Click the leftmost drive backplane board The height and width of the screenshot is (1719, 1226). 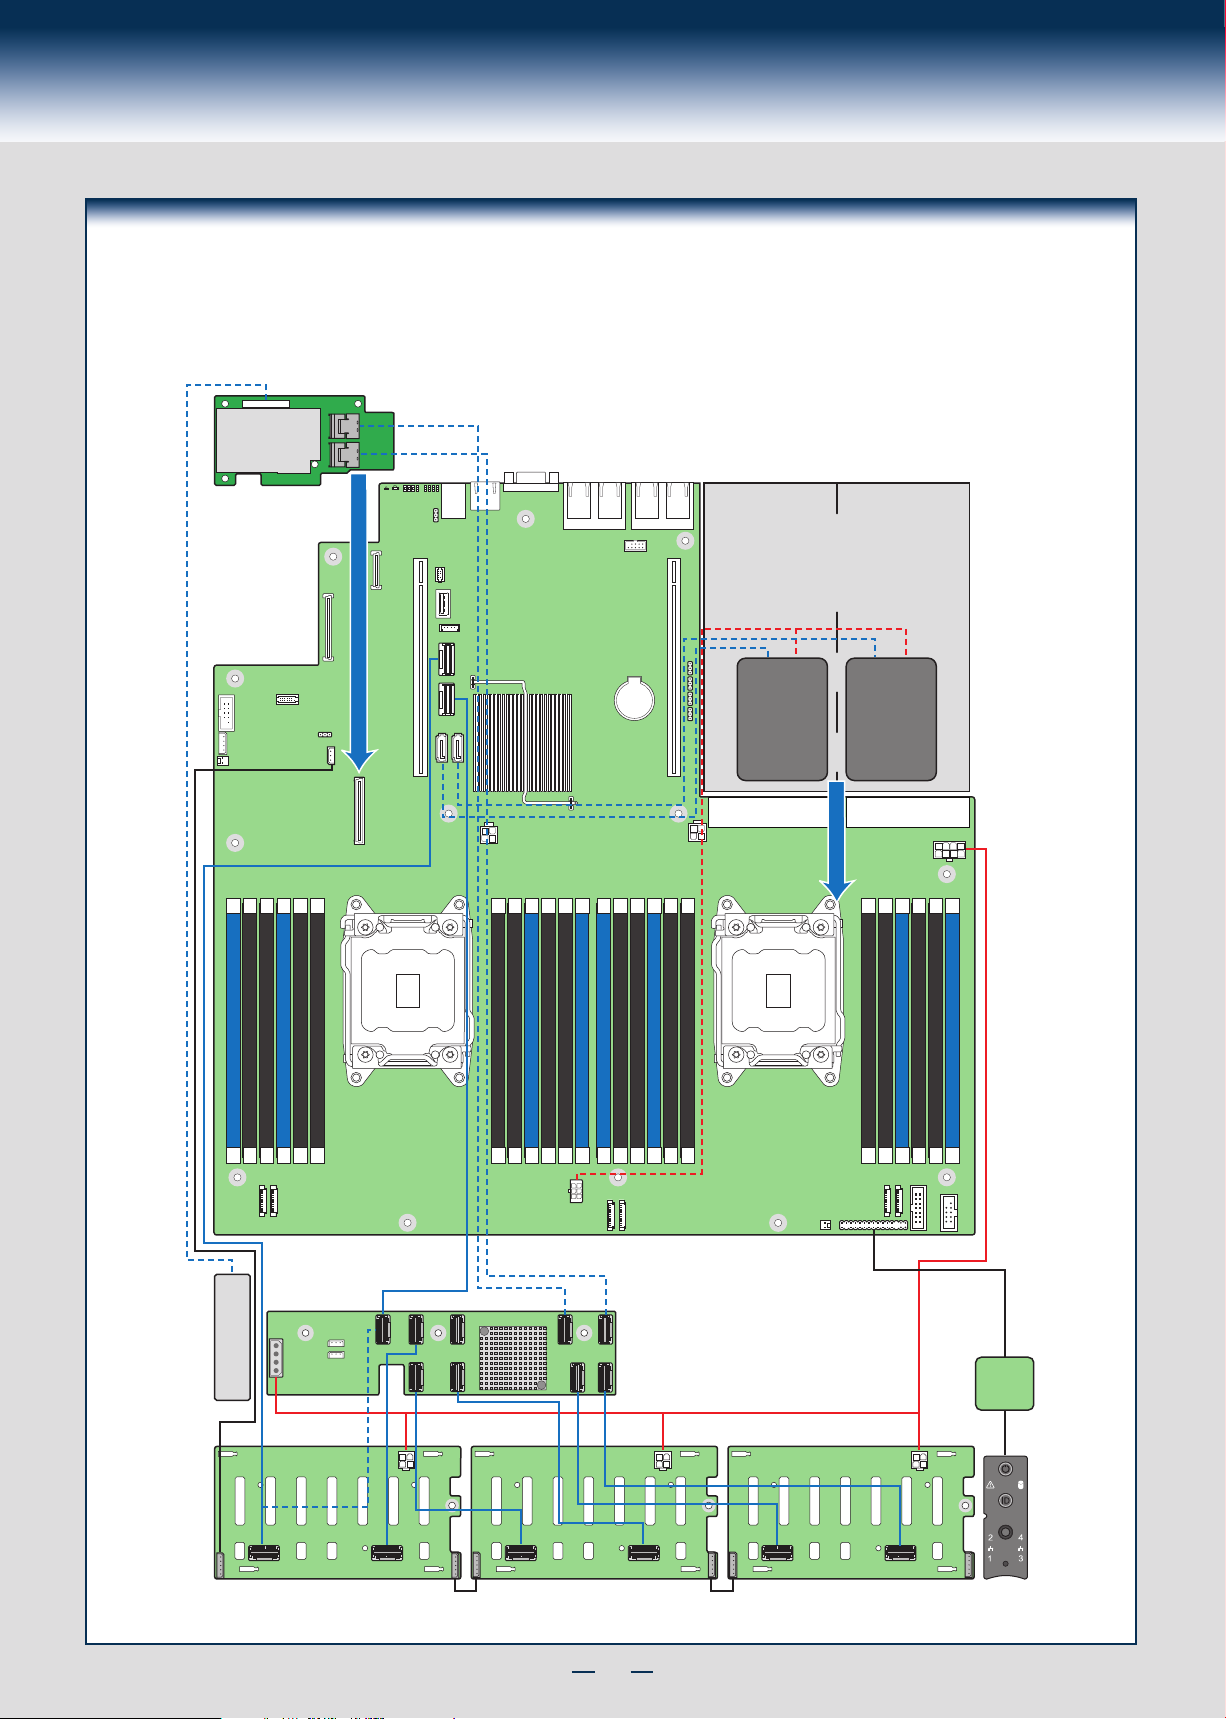click(338, 1512)
